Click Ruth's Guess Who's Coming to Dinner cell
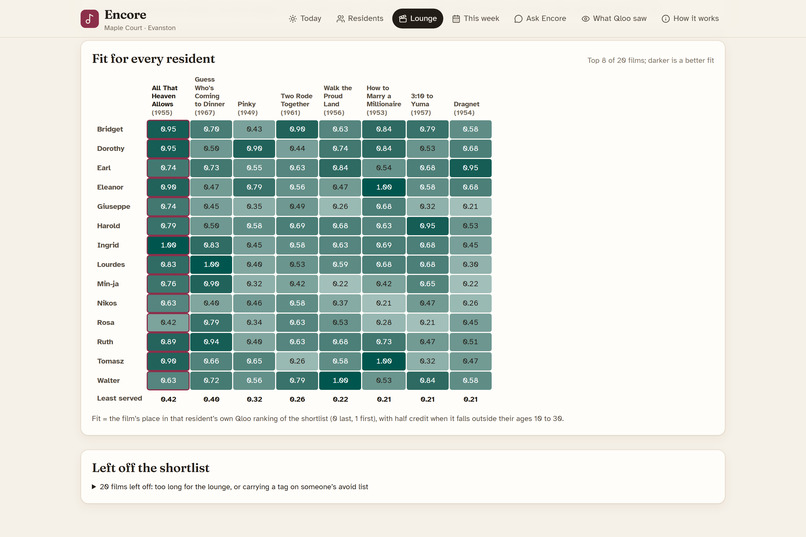 [x=211, y=342]
